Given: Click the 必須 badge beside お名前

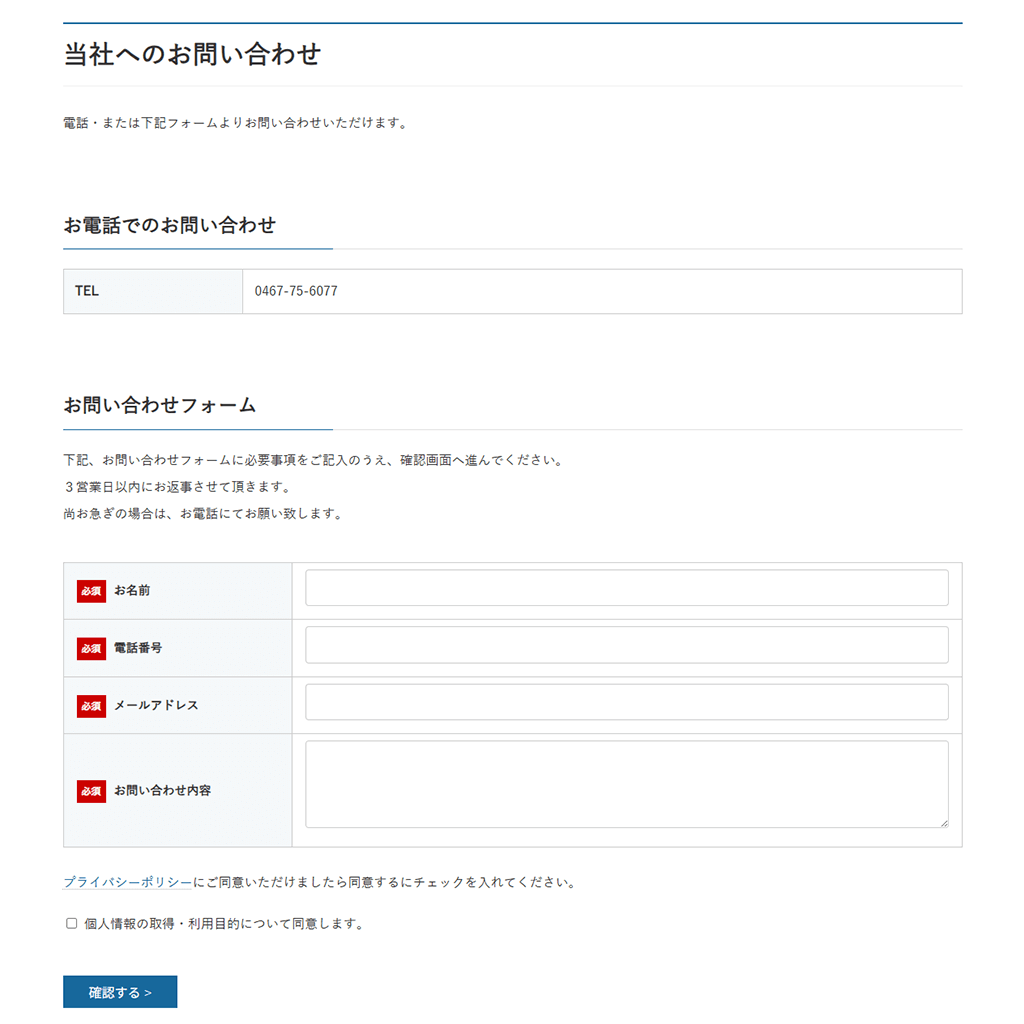Looking at the screenshot, I should [x=91, y=591].
